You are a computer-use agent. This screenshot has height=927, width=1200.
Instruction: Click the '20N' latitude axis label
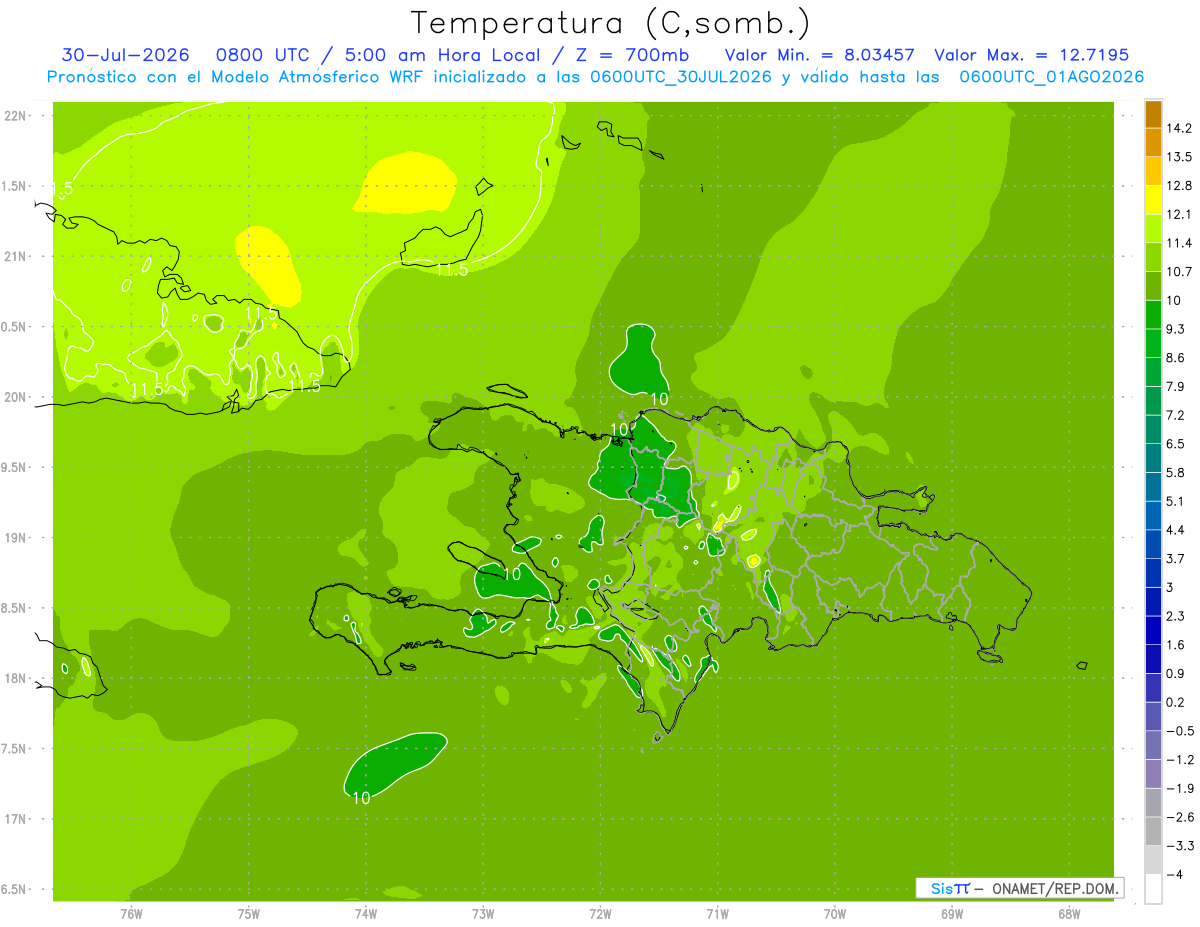[17, 397]
